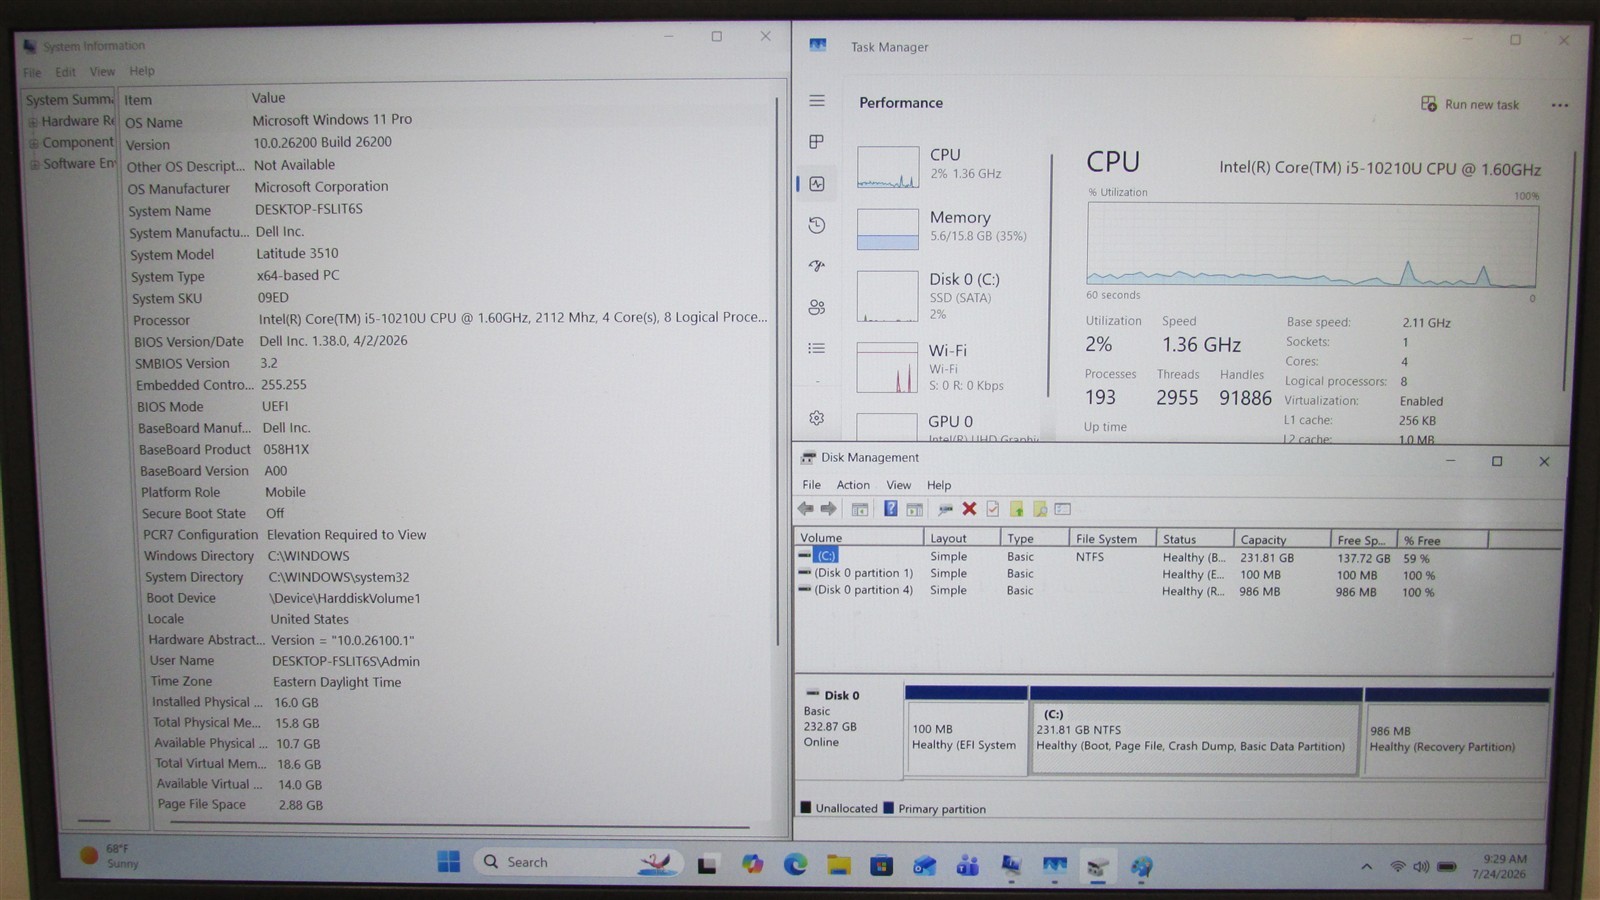Select Memory in Performance list
Screen dimensions: 1600x900
point(943,227)
